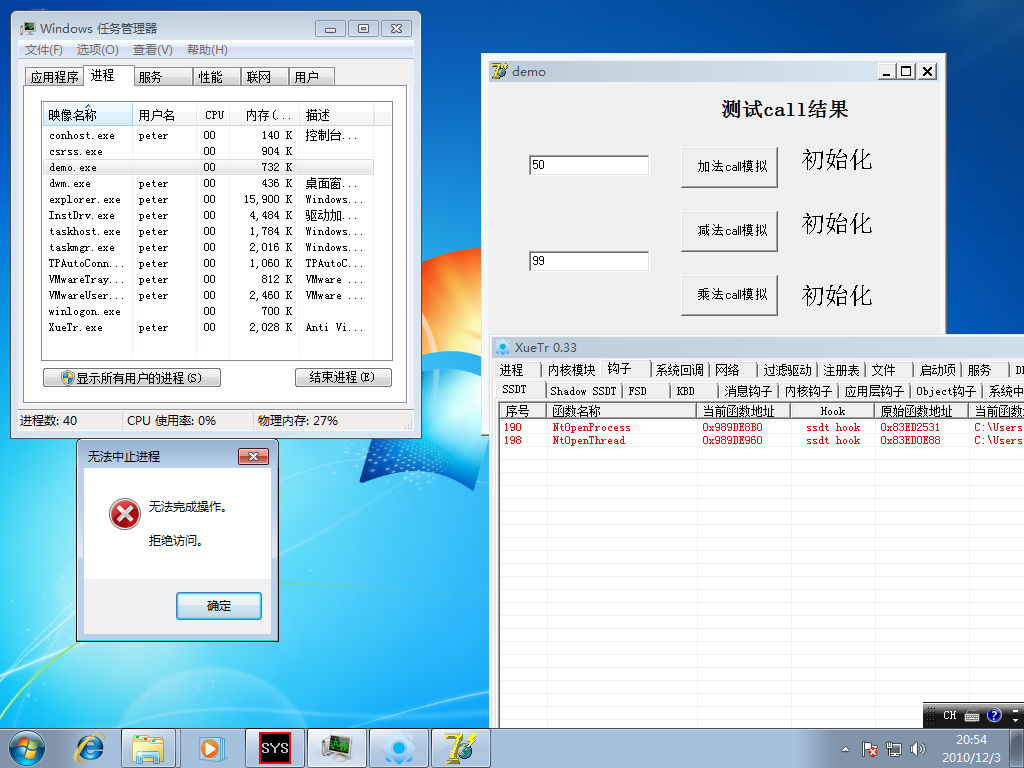Viewport: 1024px width, 768px height.
Task: Switch to demo app taskbar icon
Action: tap(460, 748)
